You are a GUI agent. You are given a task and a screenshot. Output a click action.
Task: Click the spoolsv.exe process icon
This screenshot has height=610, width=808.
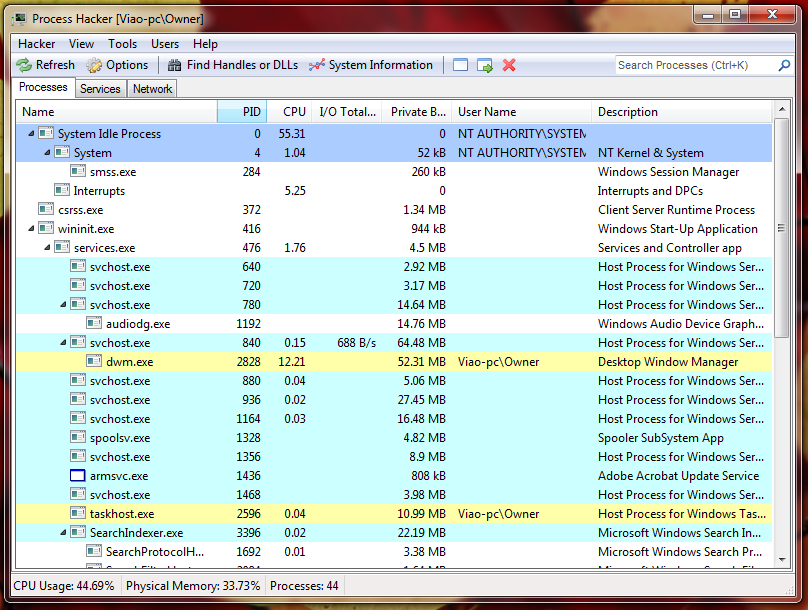(78, 437)
